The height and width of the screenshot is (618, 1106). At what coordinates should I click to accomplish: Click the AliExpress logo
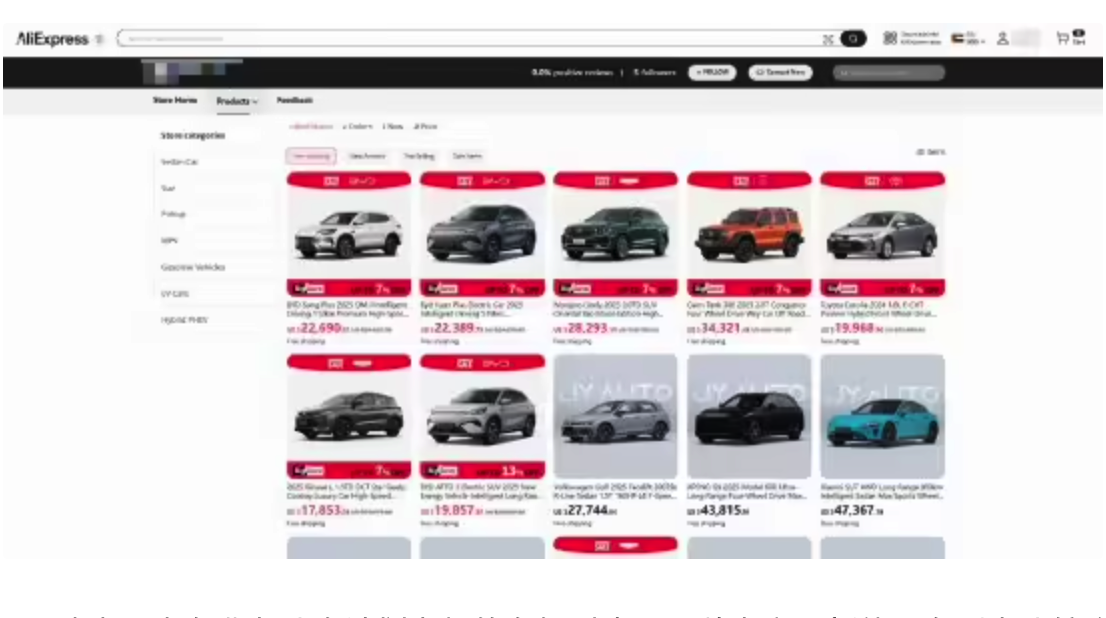click(52, 39)
